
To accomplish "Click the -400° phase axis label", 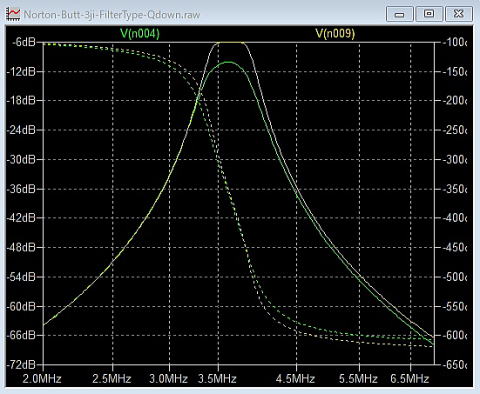I will [x=455, y=218].
